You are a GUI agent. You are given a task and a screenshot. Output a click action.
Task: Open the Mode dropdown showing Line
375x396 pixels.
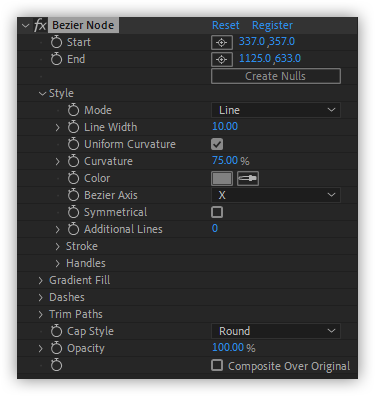coord(276,110)
